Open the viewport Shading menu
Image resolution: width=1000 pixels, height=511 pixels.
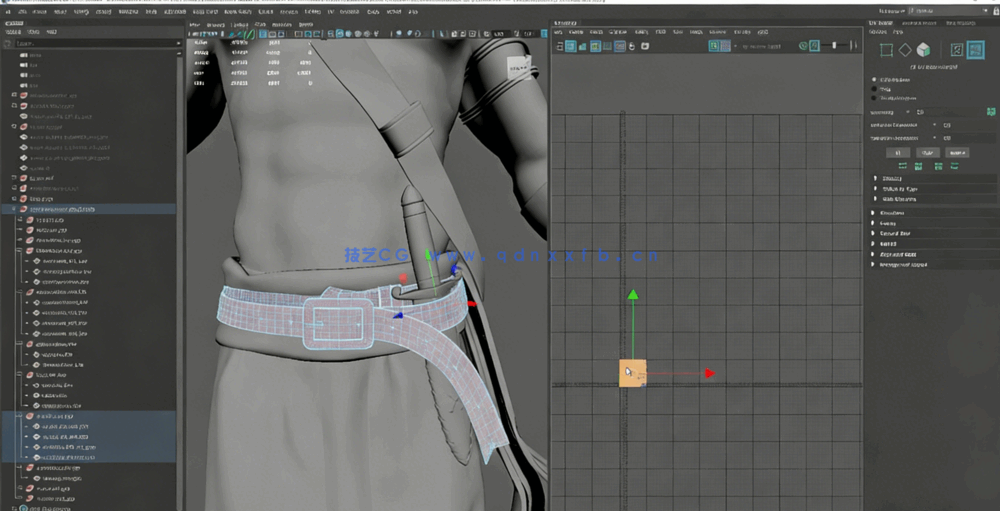click(x=215, y=23)
